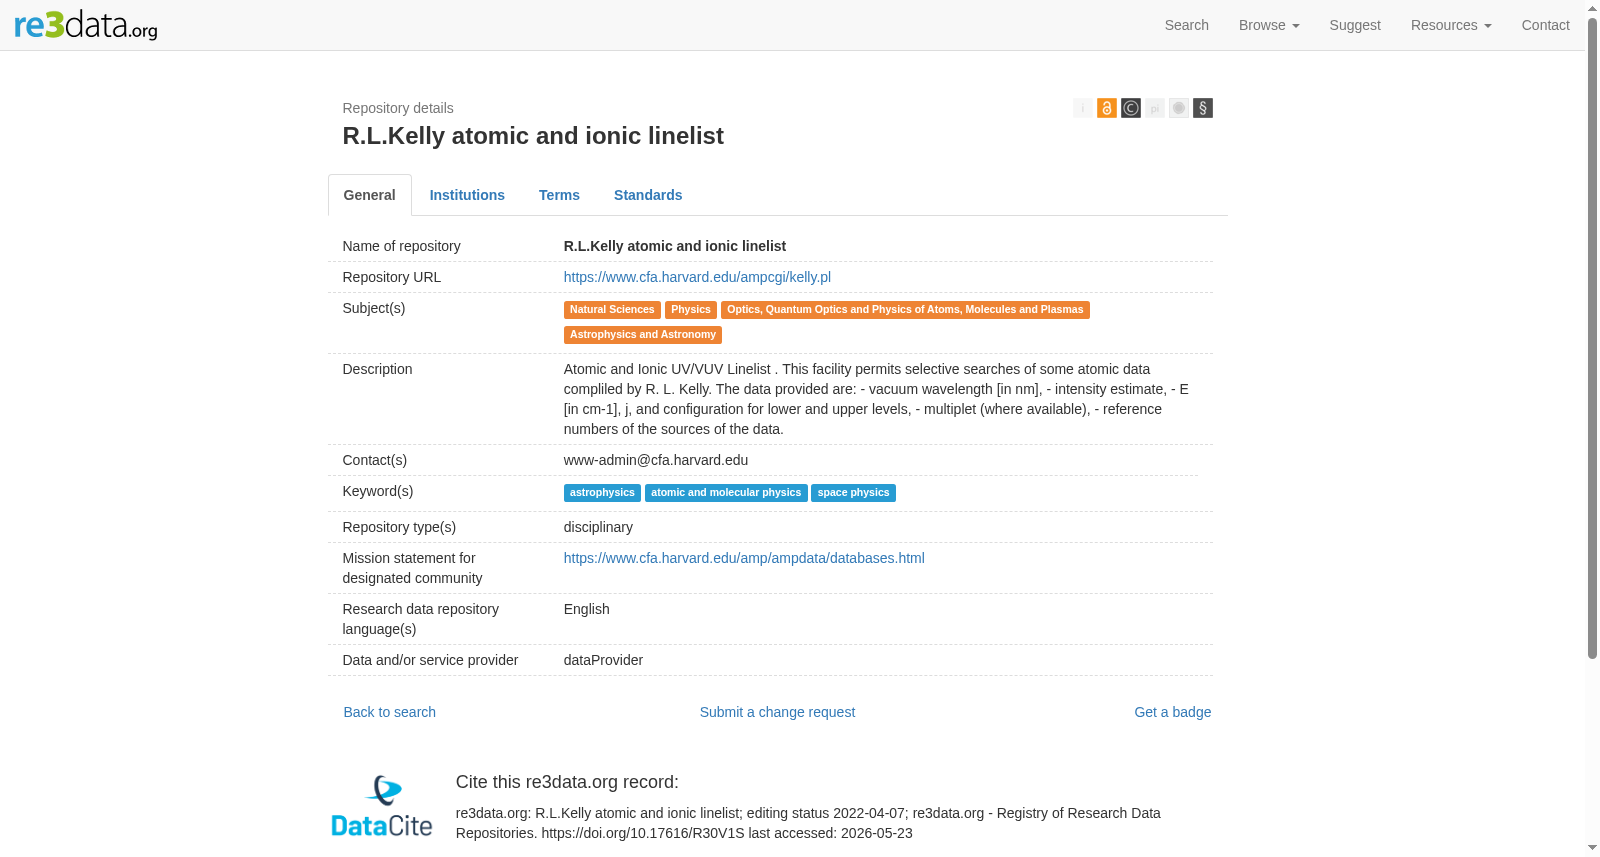This screenshot has height=857, width=1600.
Task: Click the section sign policy icon
Action: pyautogui.click(x=1203, y=108)
